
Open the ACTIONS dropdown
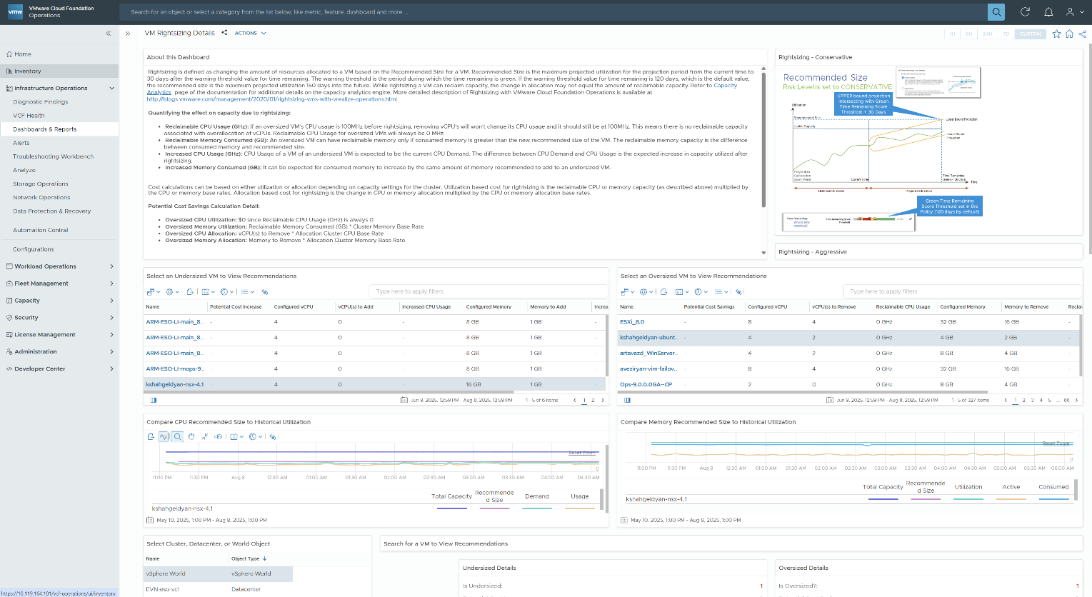pos(247,33)
